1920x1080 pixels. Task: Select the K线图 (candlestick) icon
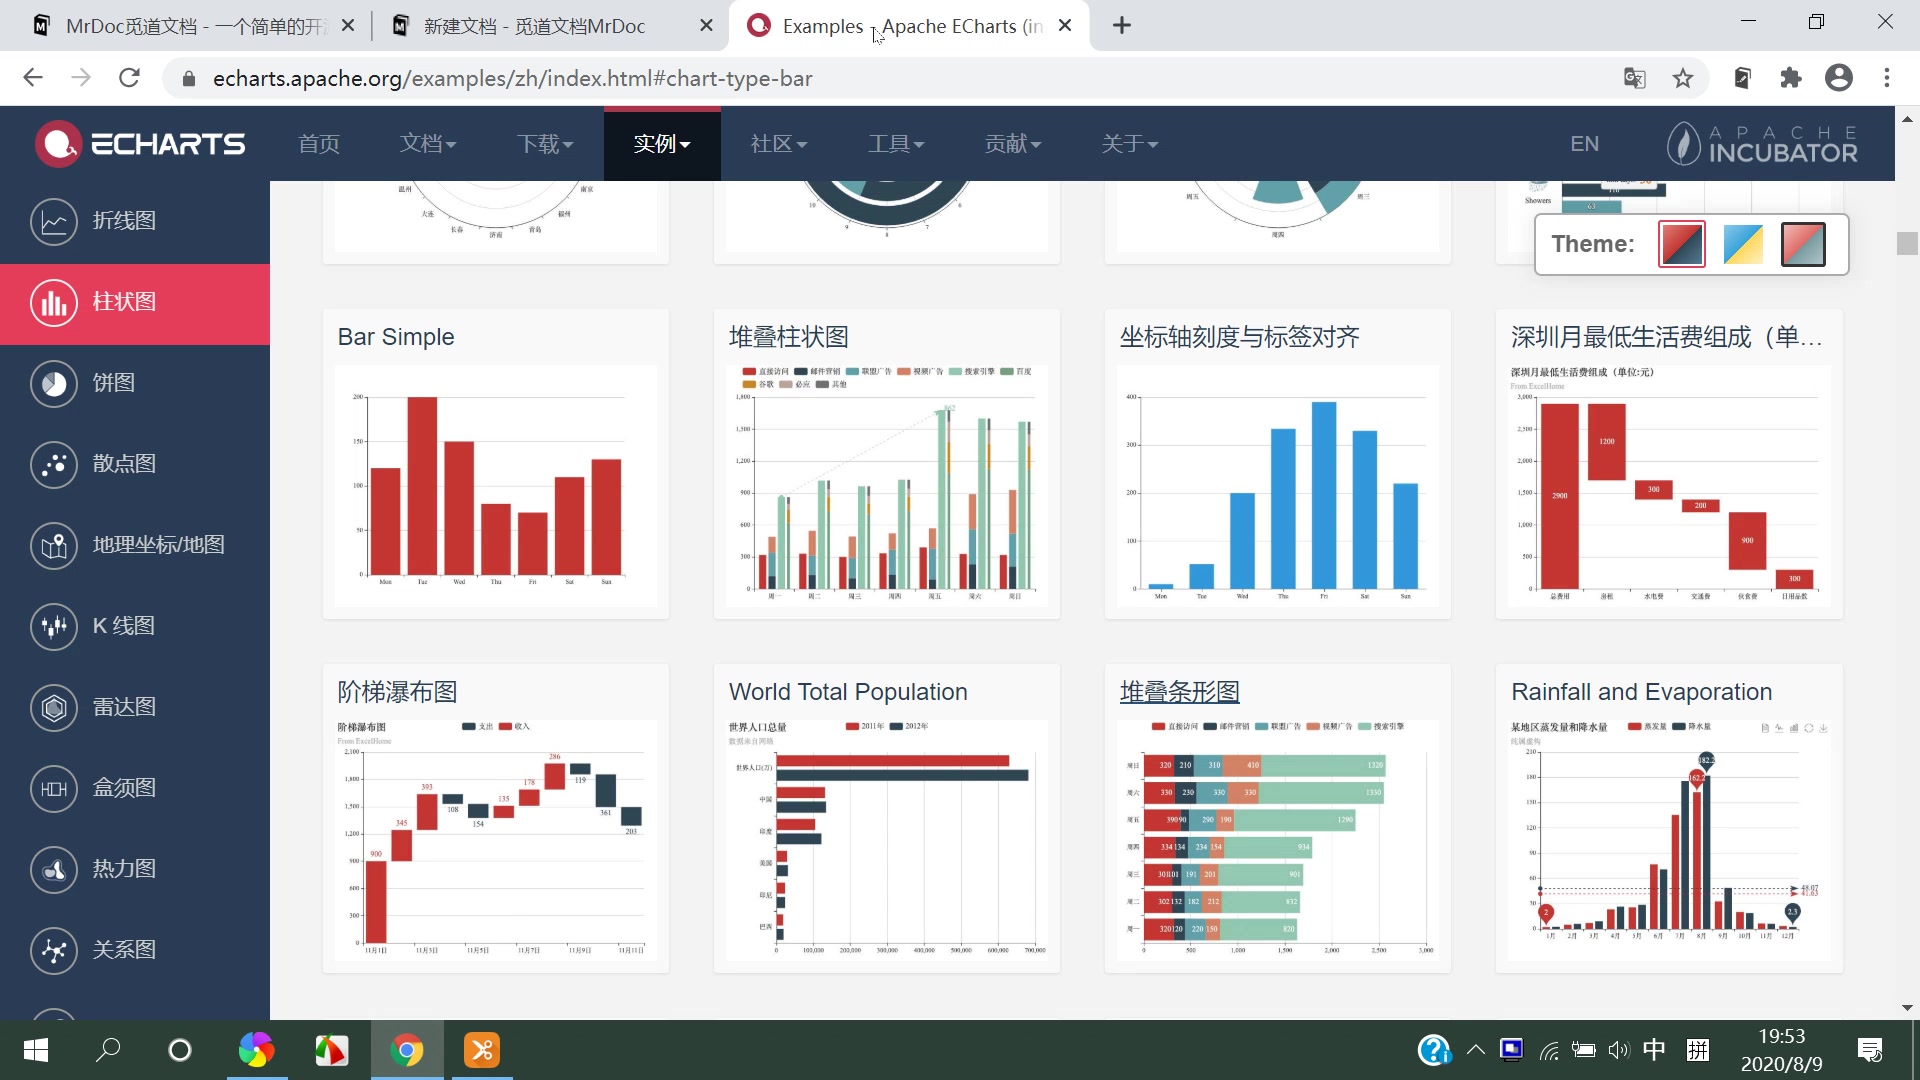54,626
